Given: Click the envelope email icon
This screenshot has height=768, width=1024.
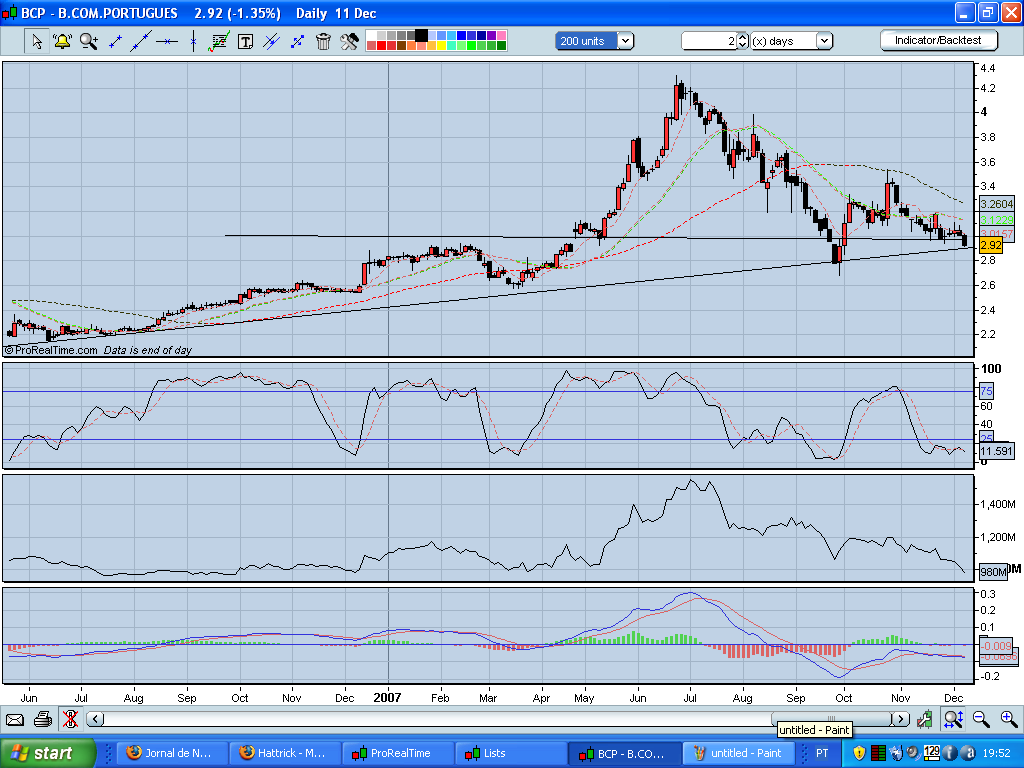Looking at the screenshot, I should (15, 718).
